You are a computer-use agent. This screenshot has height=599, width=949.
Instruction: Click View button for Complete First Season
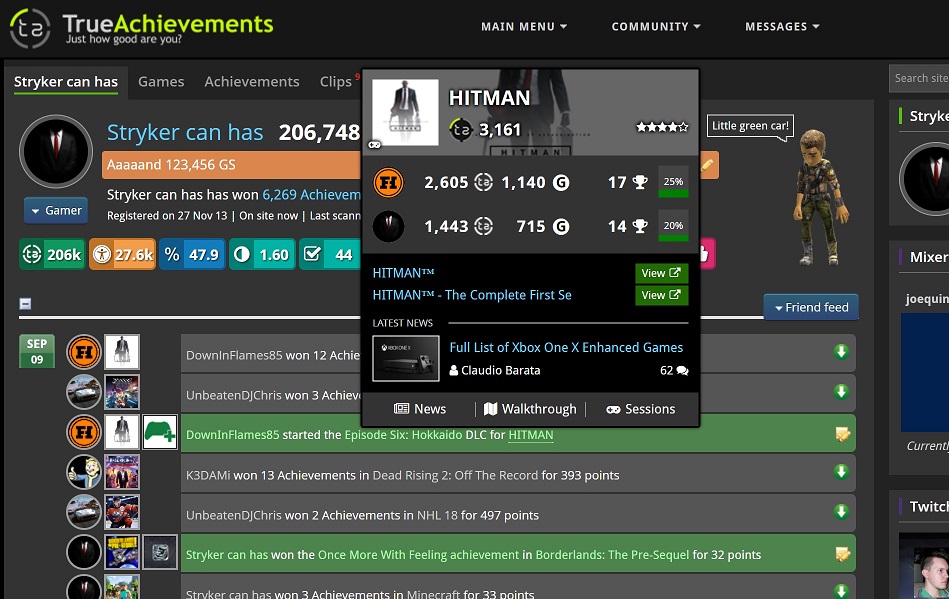tap(662, 295)
